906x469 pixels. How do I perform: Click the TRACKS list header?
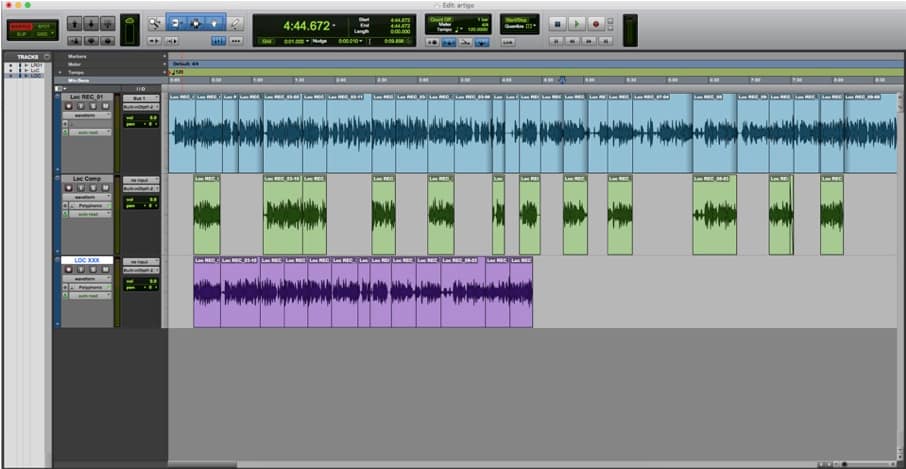pyautogui.click(x=27, y=57)
